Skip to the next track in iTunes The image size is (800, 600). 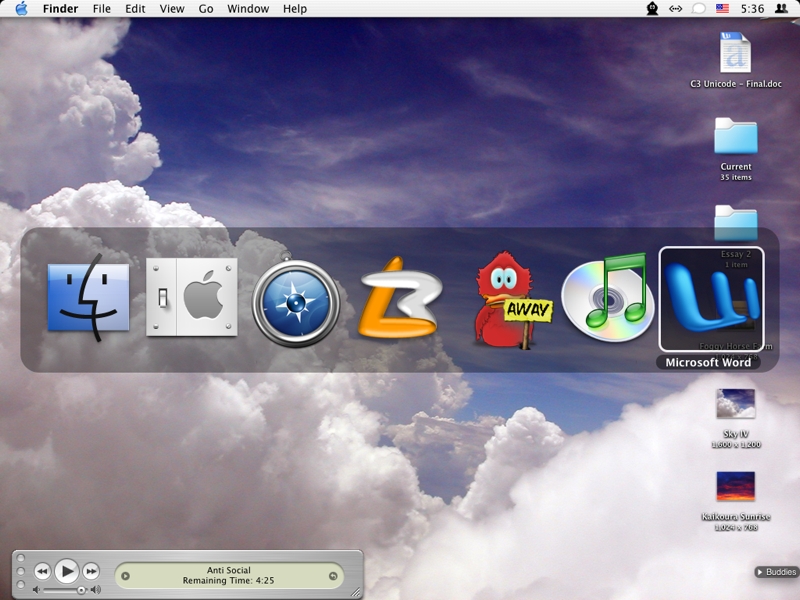(x=91, y=571)
